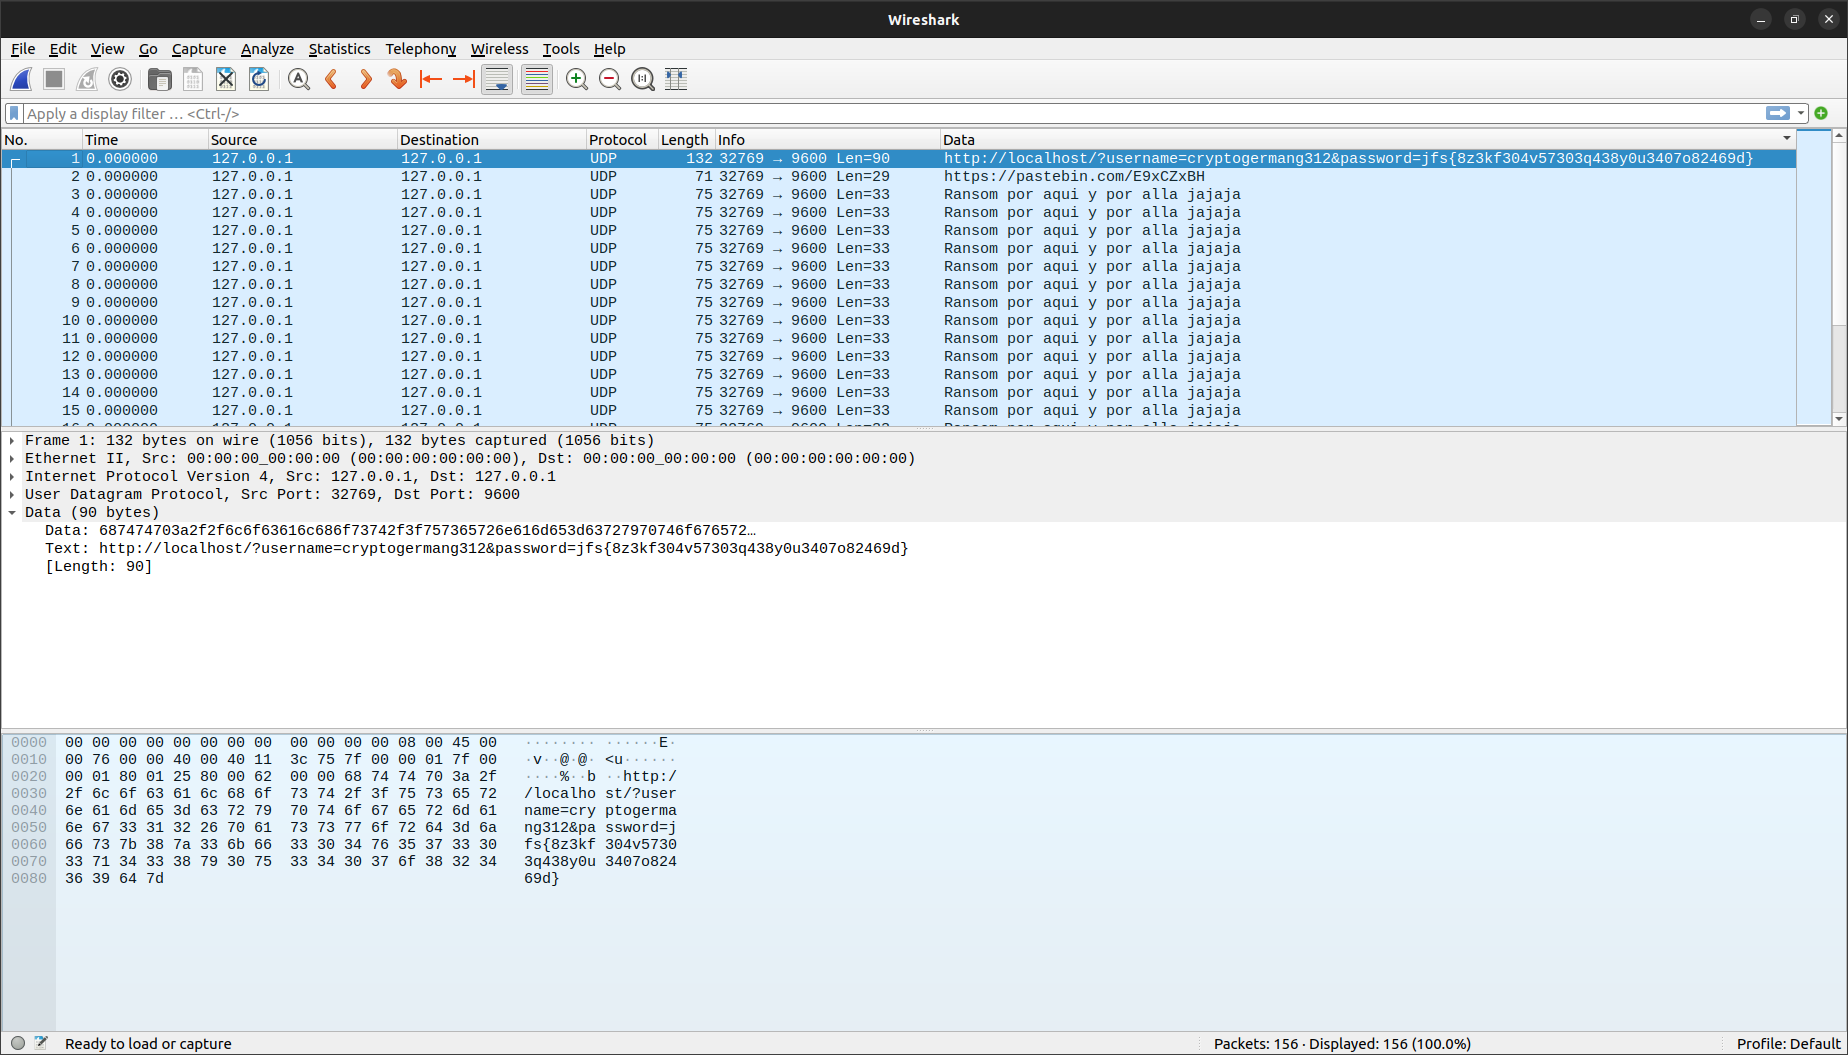The image size is (1848, 1055).
Task: Sort by Destination column header
Action: pos(491,140)
